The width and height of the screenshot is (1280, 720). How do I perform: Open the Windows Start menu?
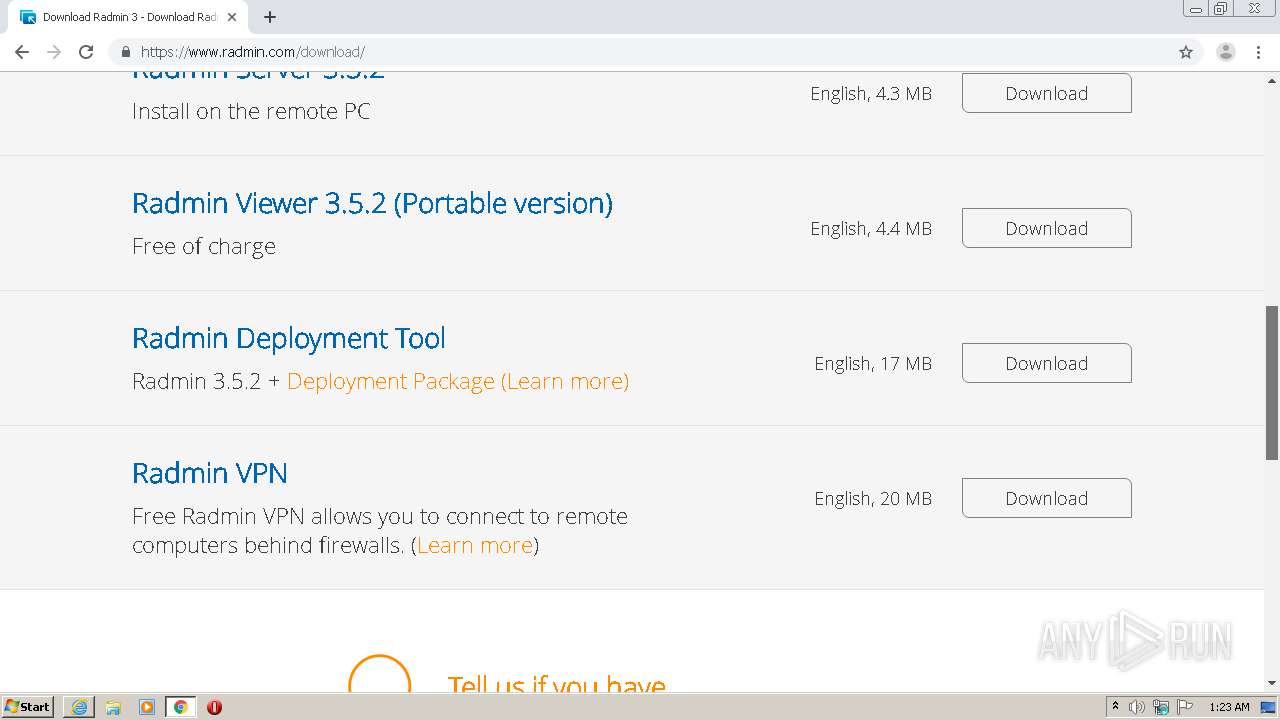point(28,706)
